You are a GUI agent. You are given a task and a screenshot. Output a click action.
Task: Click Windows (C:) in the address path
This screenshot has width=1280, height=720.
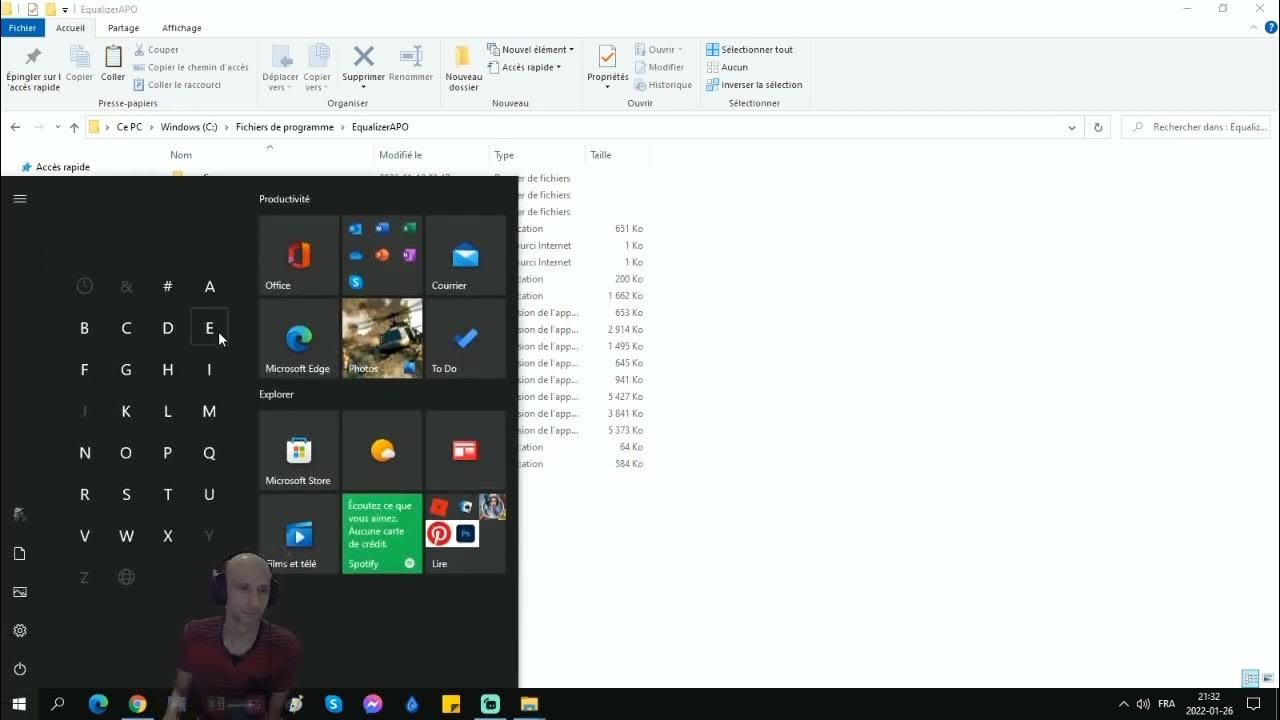(189, 127)
